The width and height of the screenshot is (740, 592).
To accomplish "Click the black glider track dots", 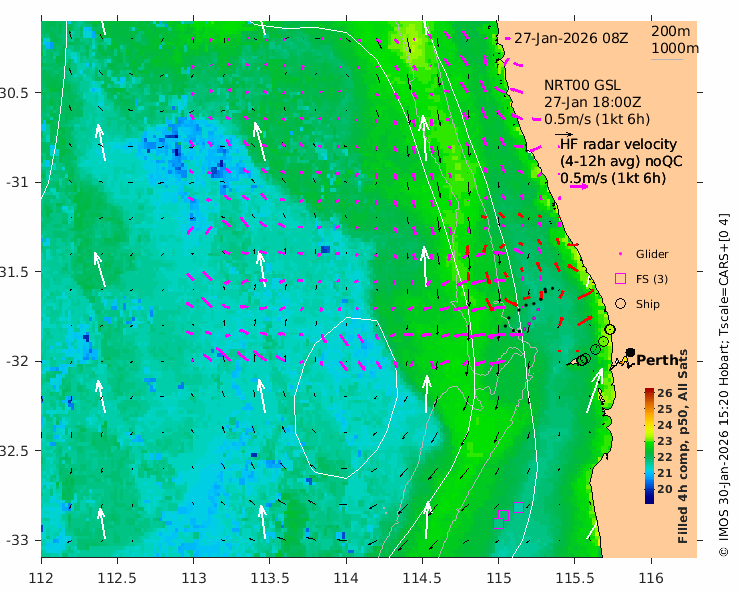I will [x=528, y=309].
